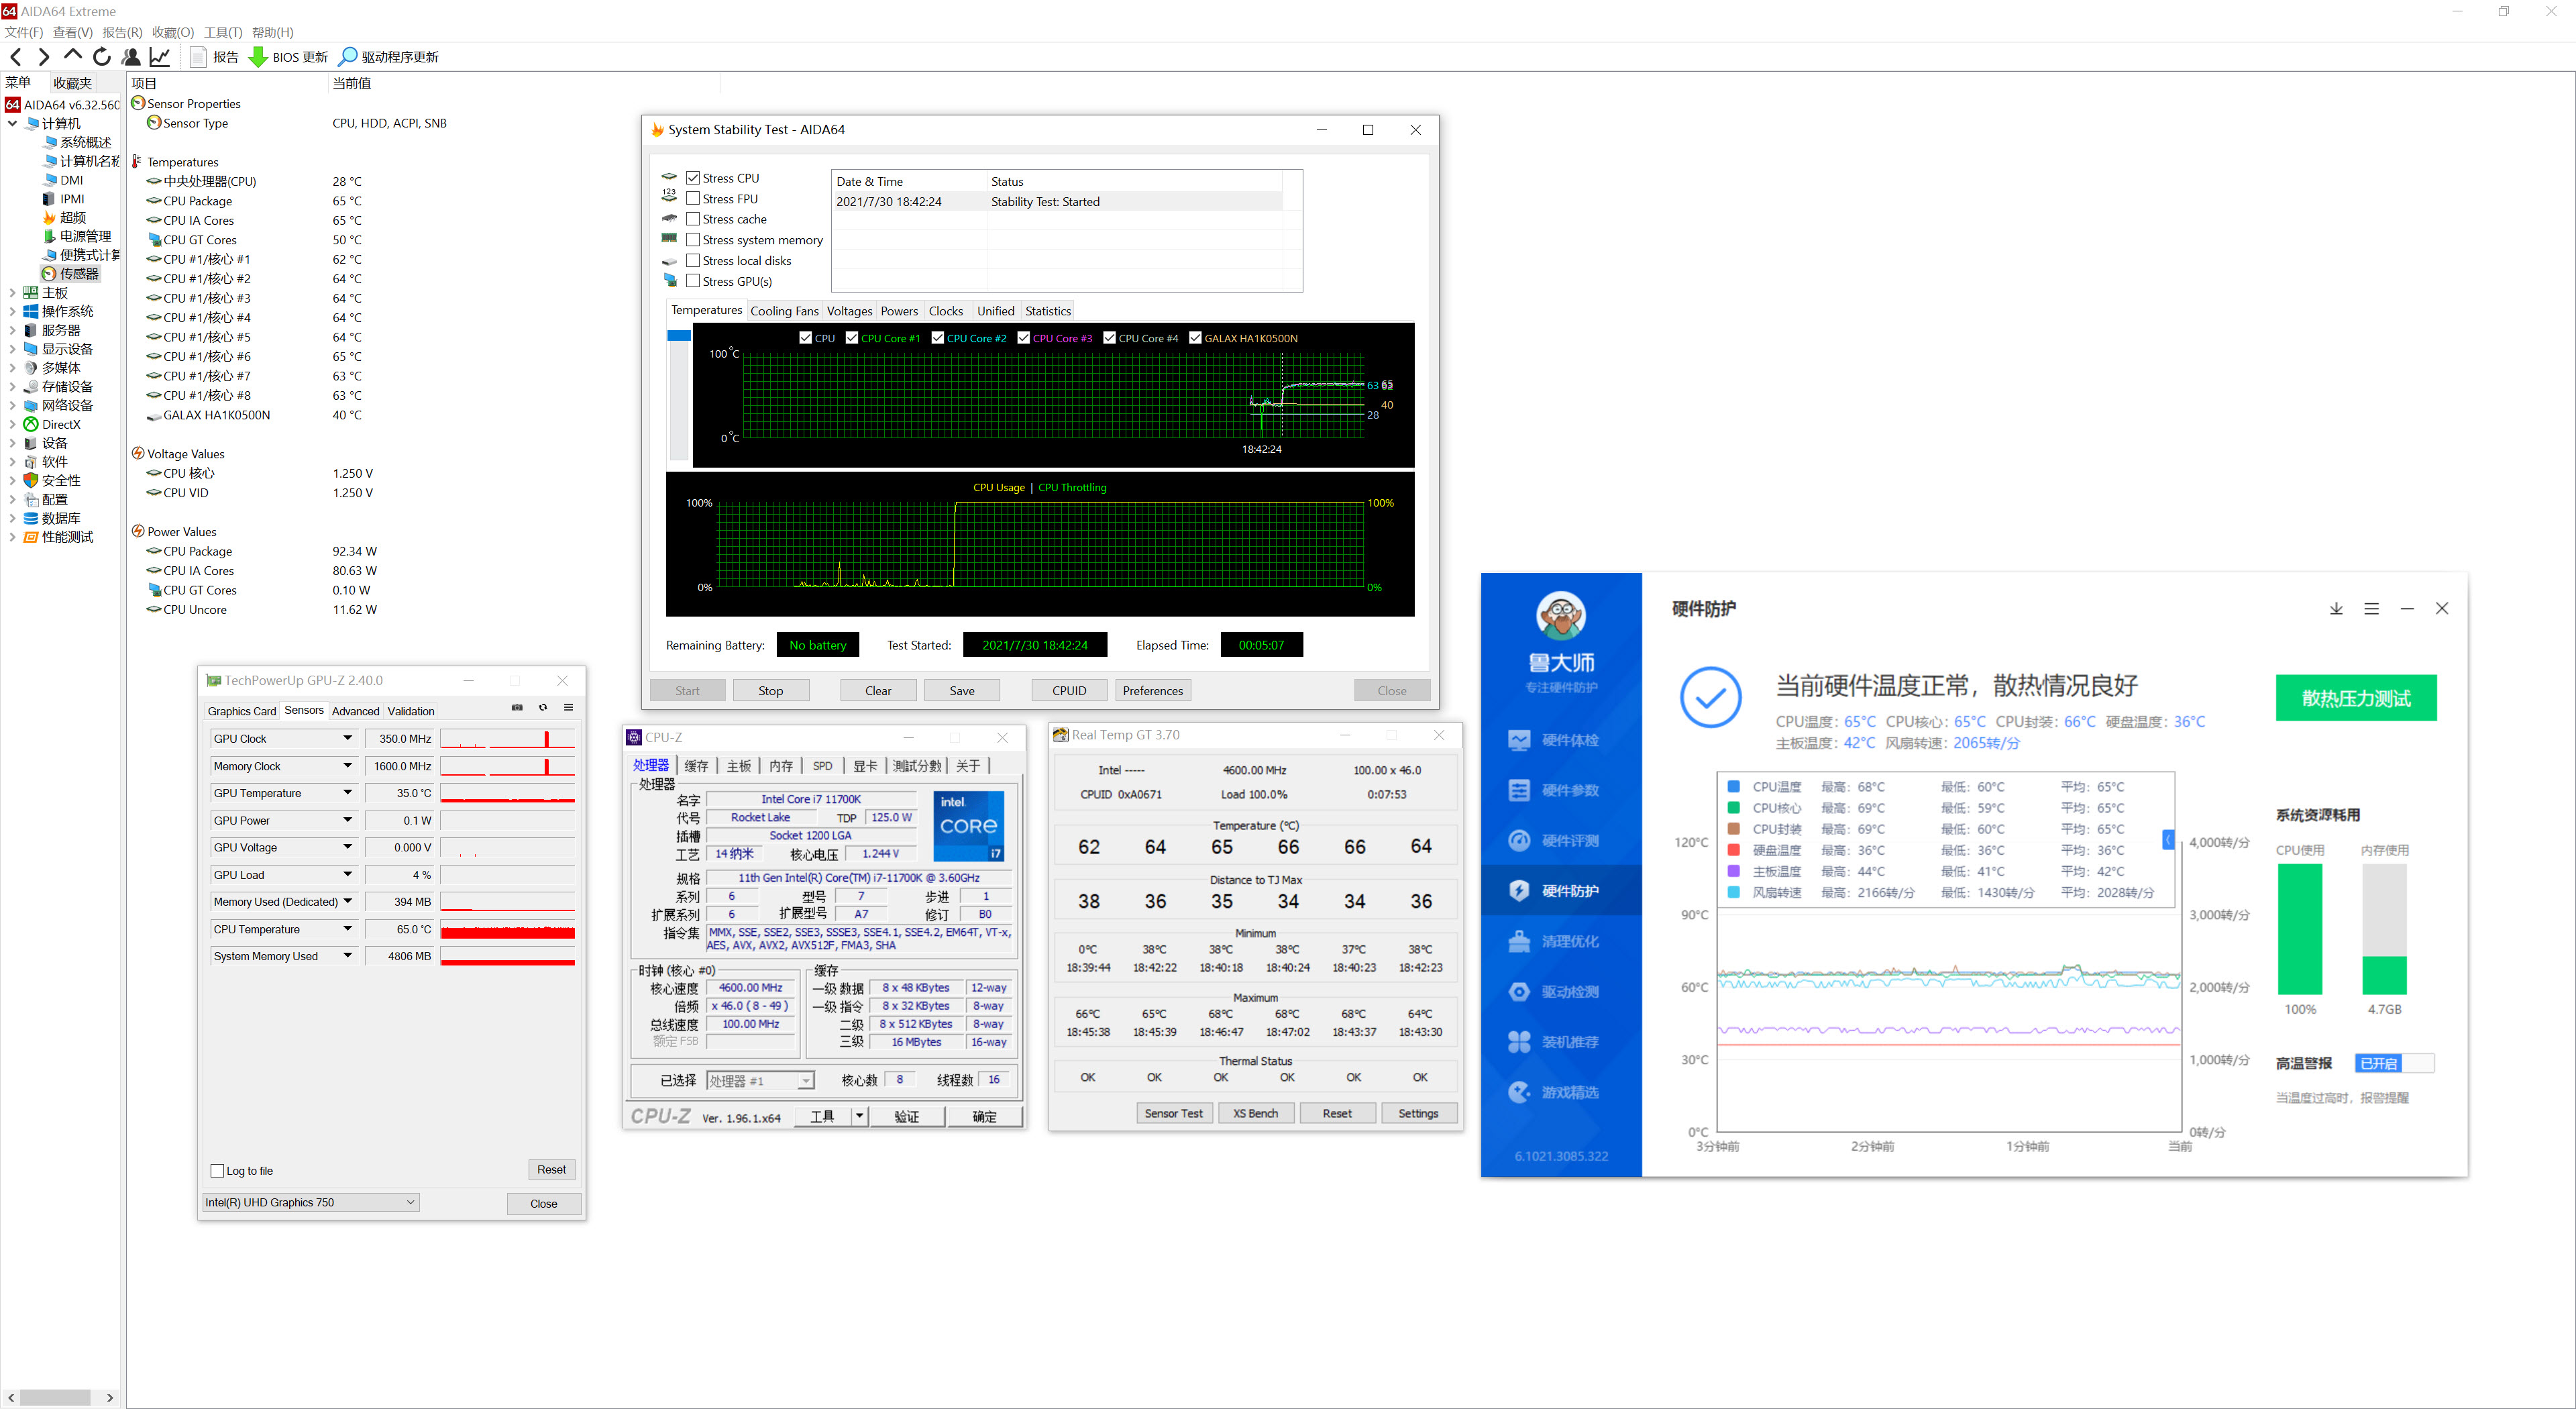Select 驱动检测 in Ludashi sidebar

(1568, 992)
